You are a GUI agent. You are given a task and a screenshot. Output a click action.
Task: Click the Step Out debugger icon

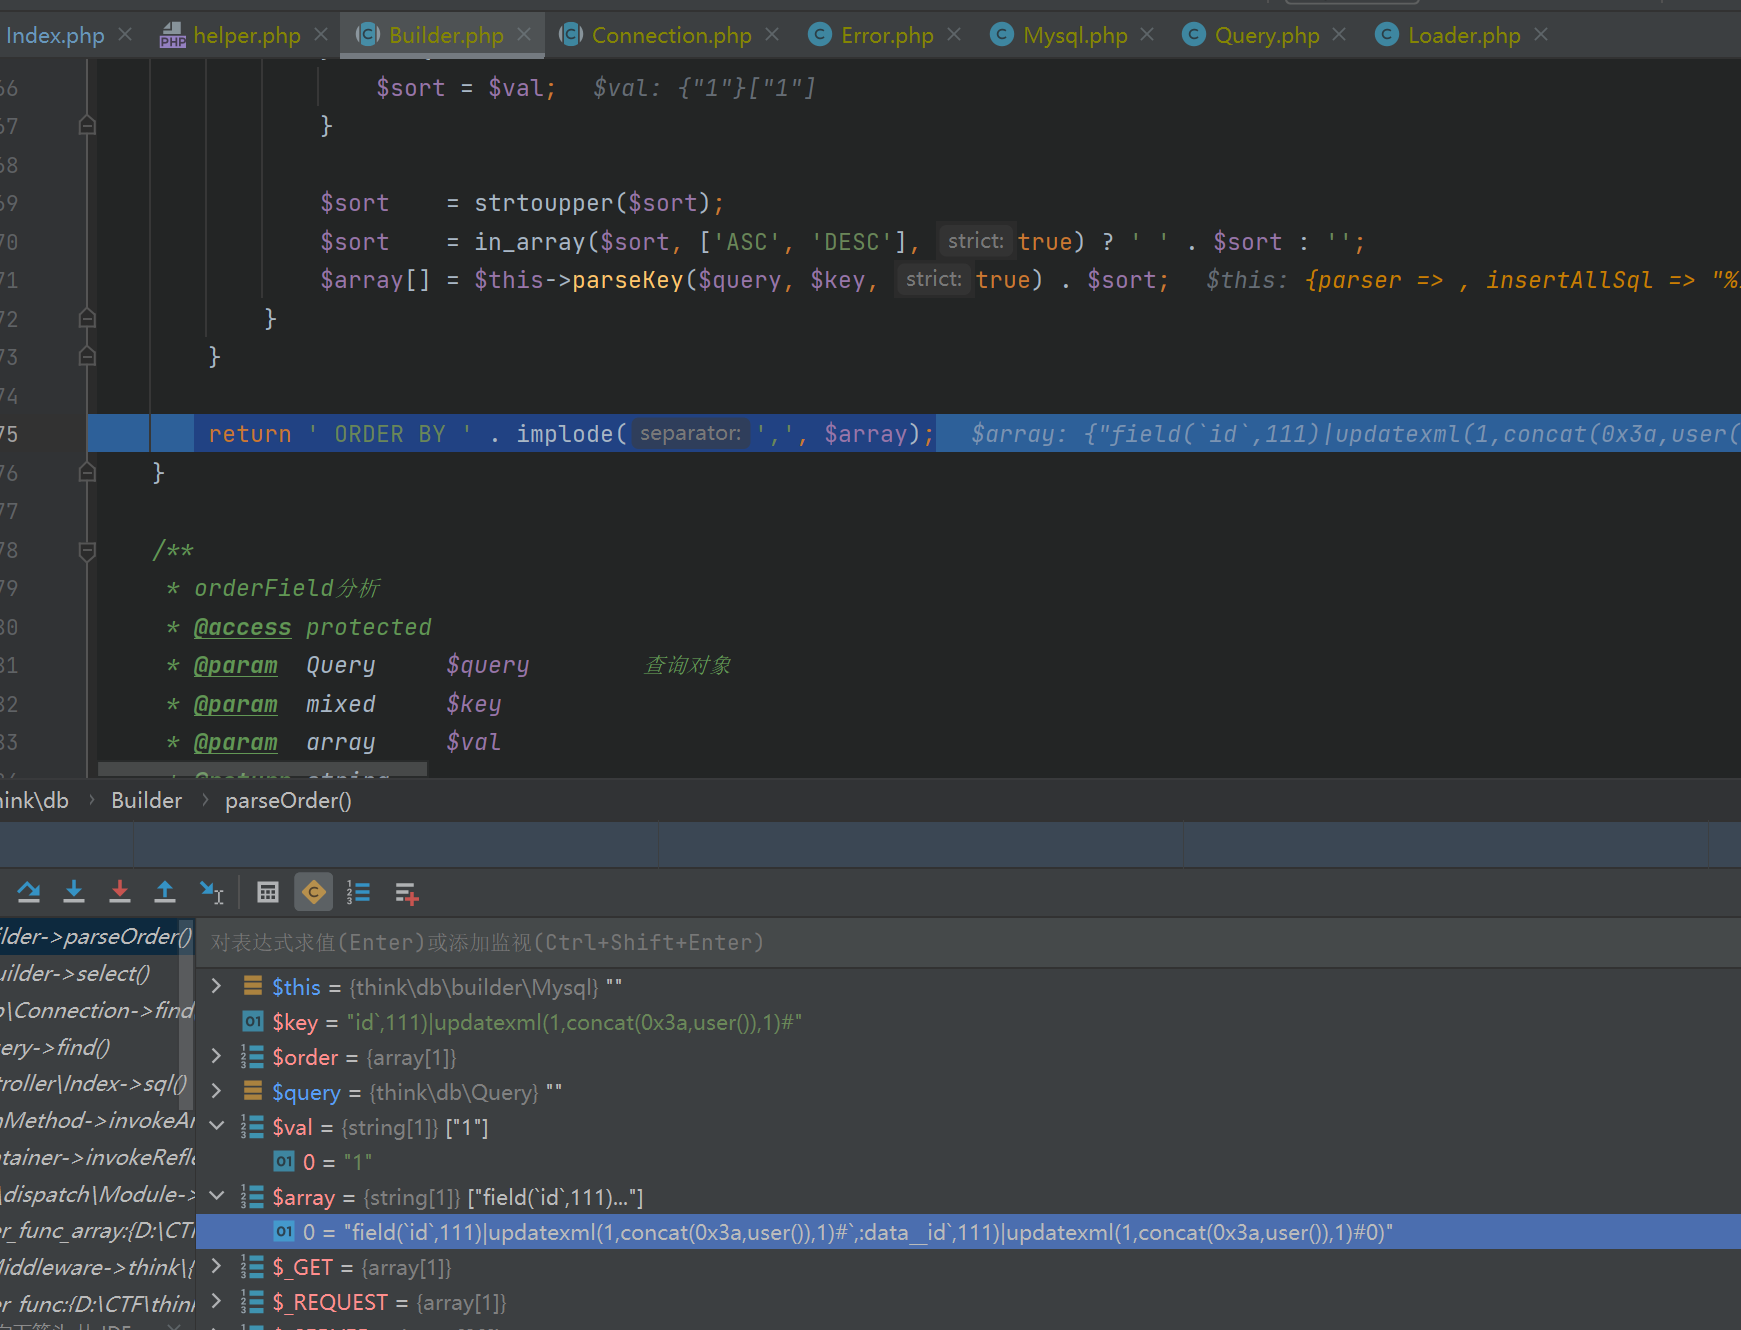(x=165, y=892)
